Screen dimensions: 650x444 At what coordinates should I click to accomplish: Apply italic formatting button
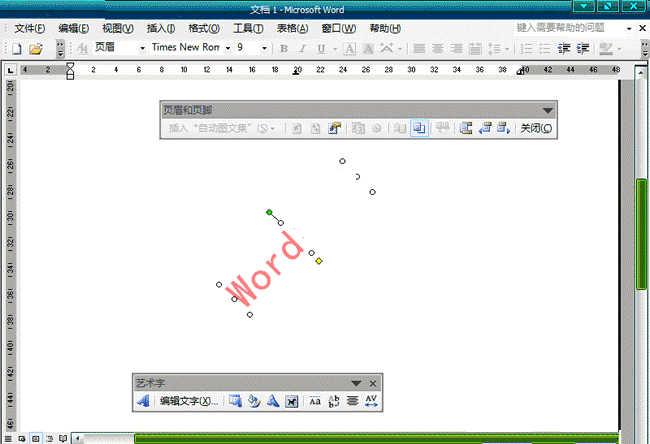coord(303,49)
